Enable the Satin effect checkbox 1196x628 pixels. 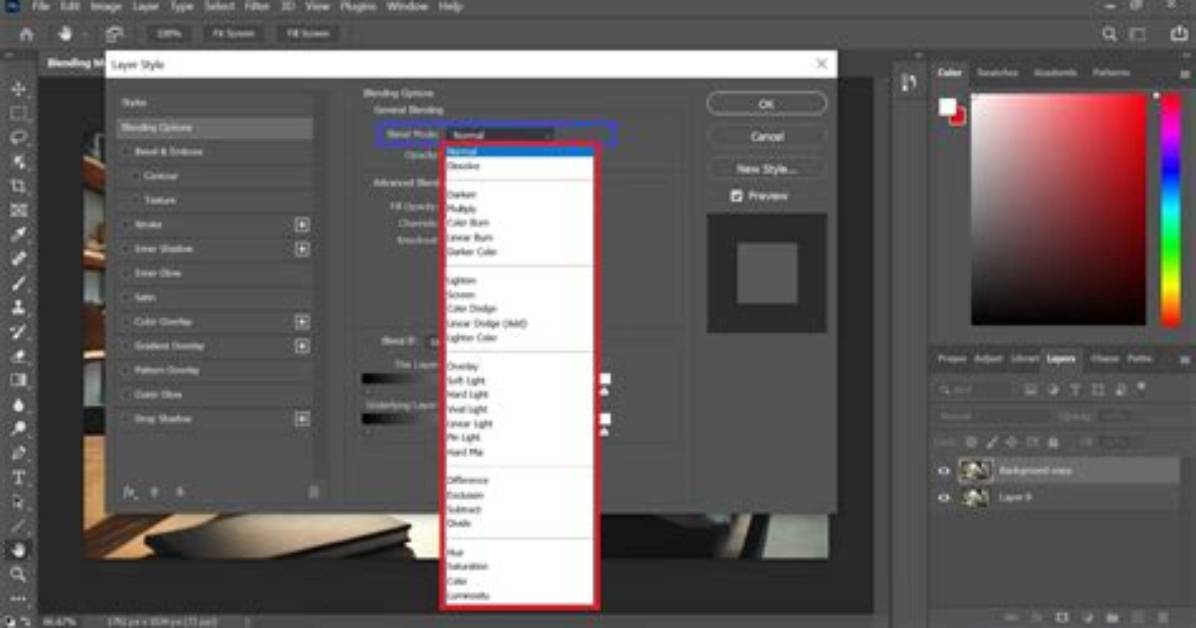point(126,298)
